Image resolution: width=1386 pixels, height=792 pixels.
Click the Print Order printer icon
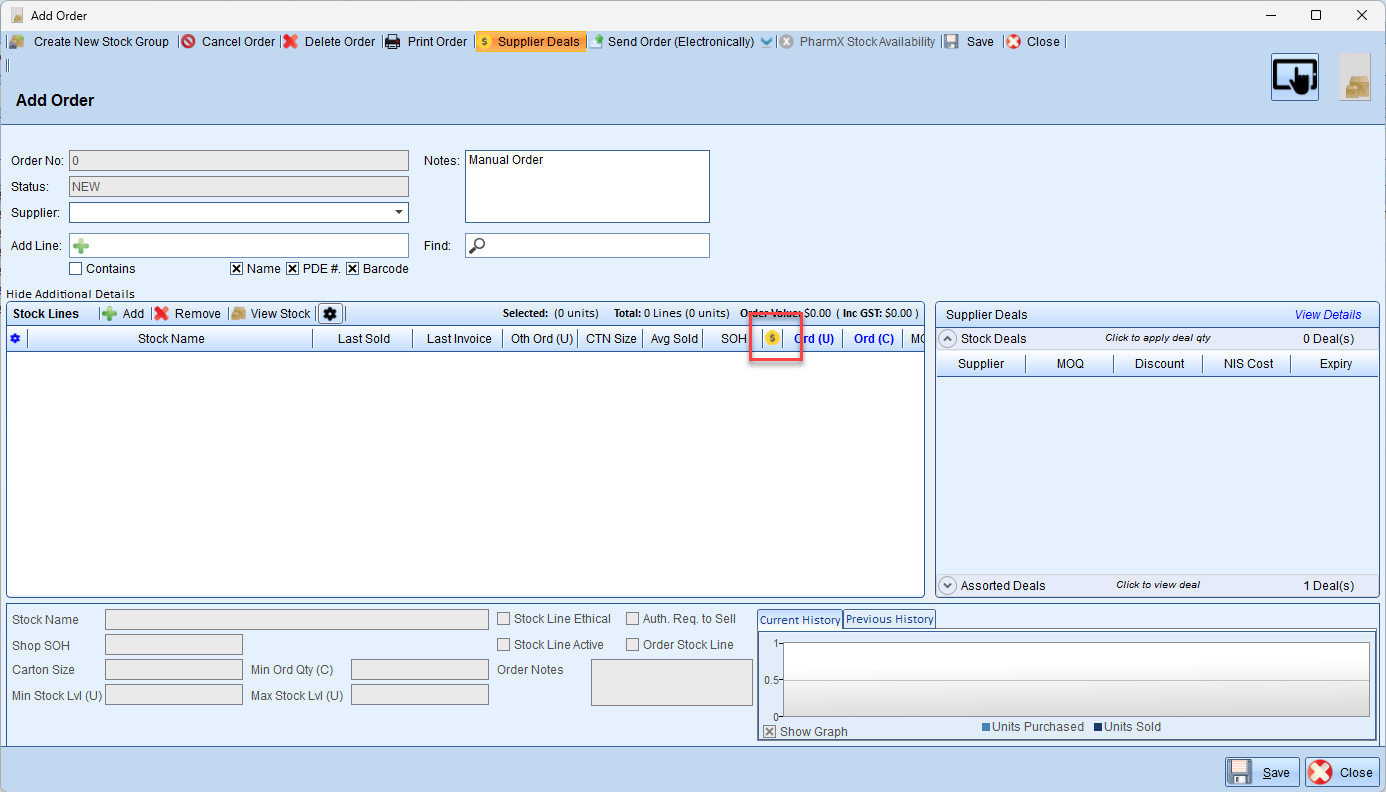coord(393,42)
